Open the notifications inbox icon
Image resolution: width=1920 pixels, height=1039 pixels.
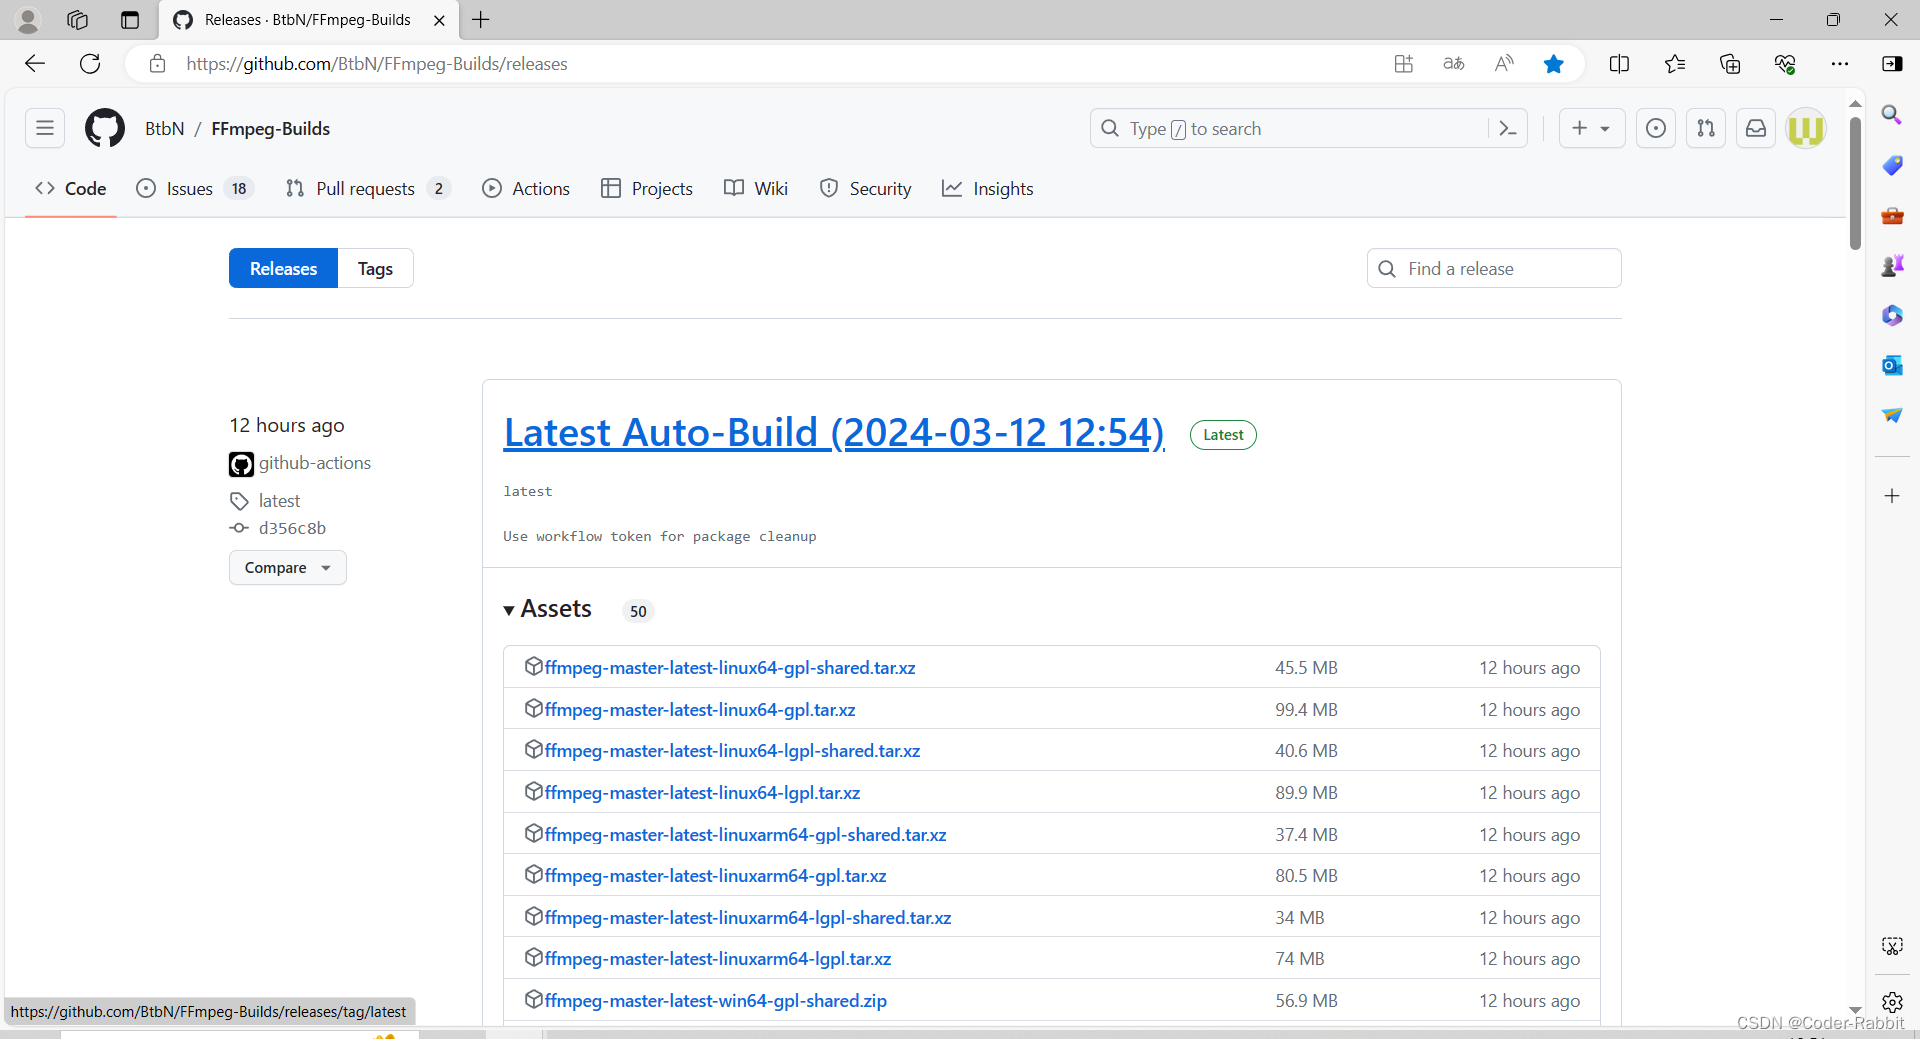(1756, 128)
